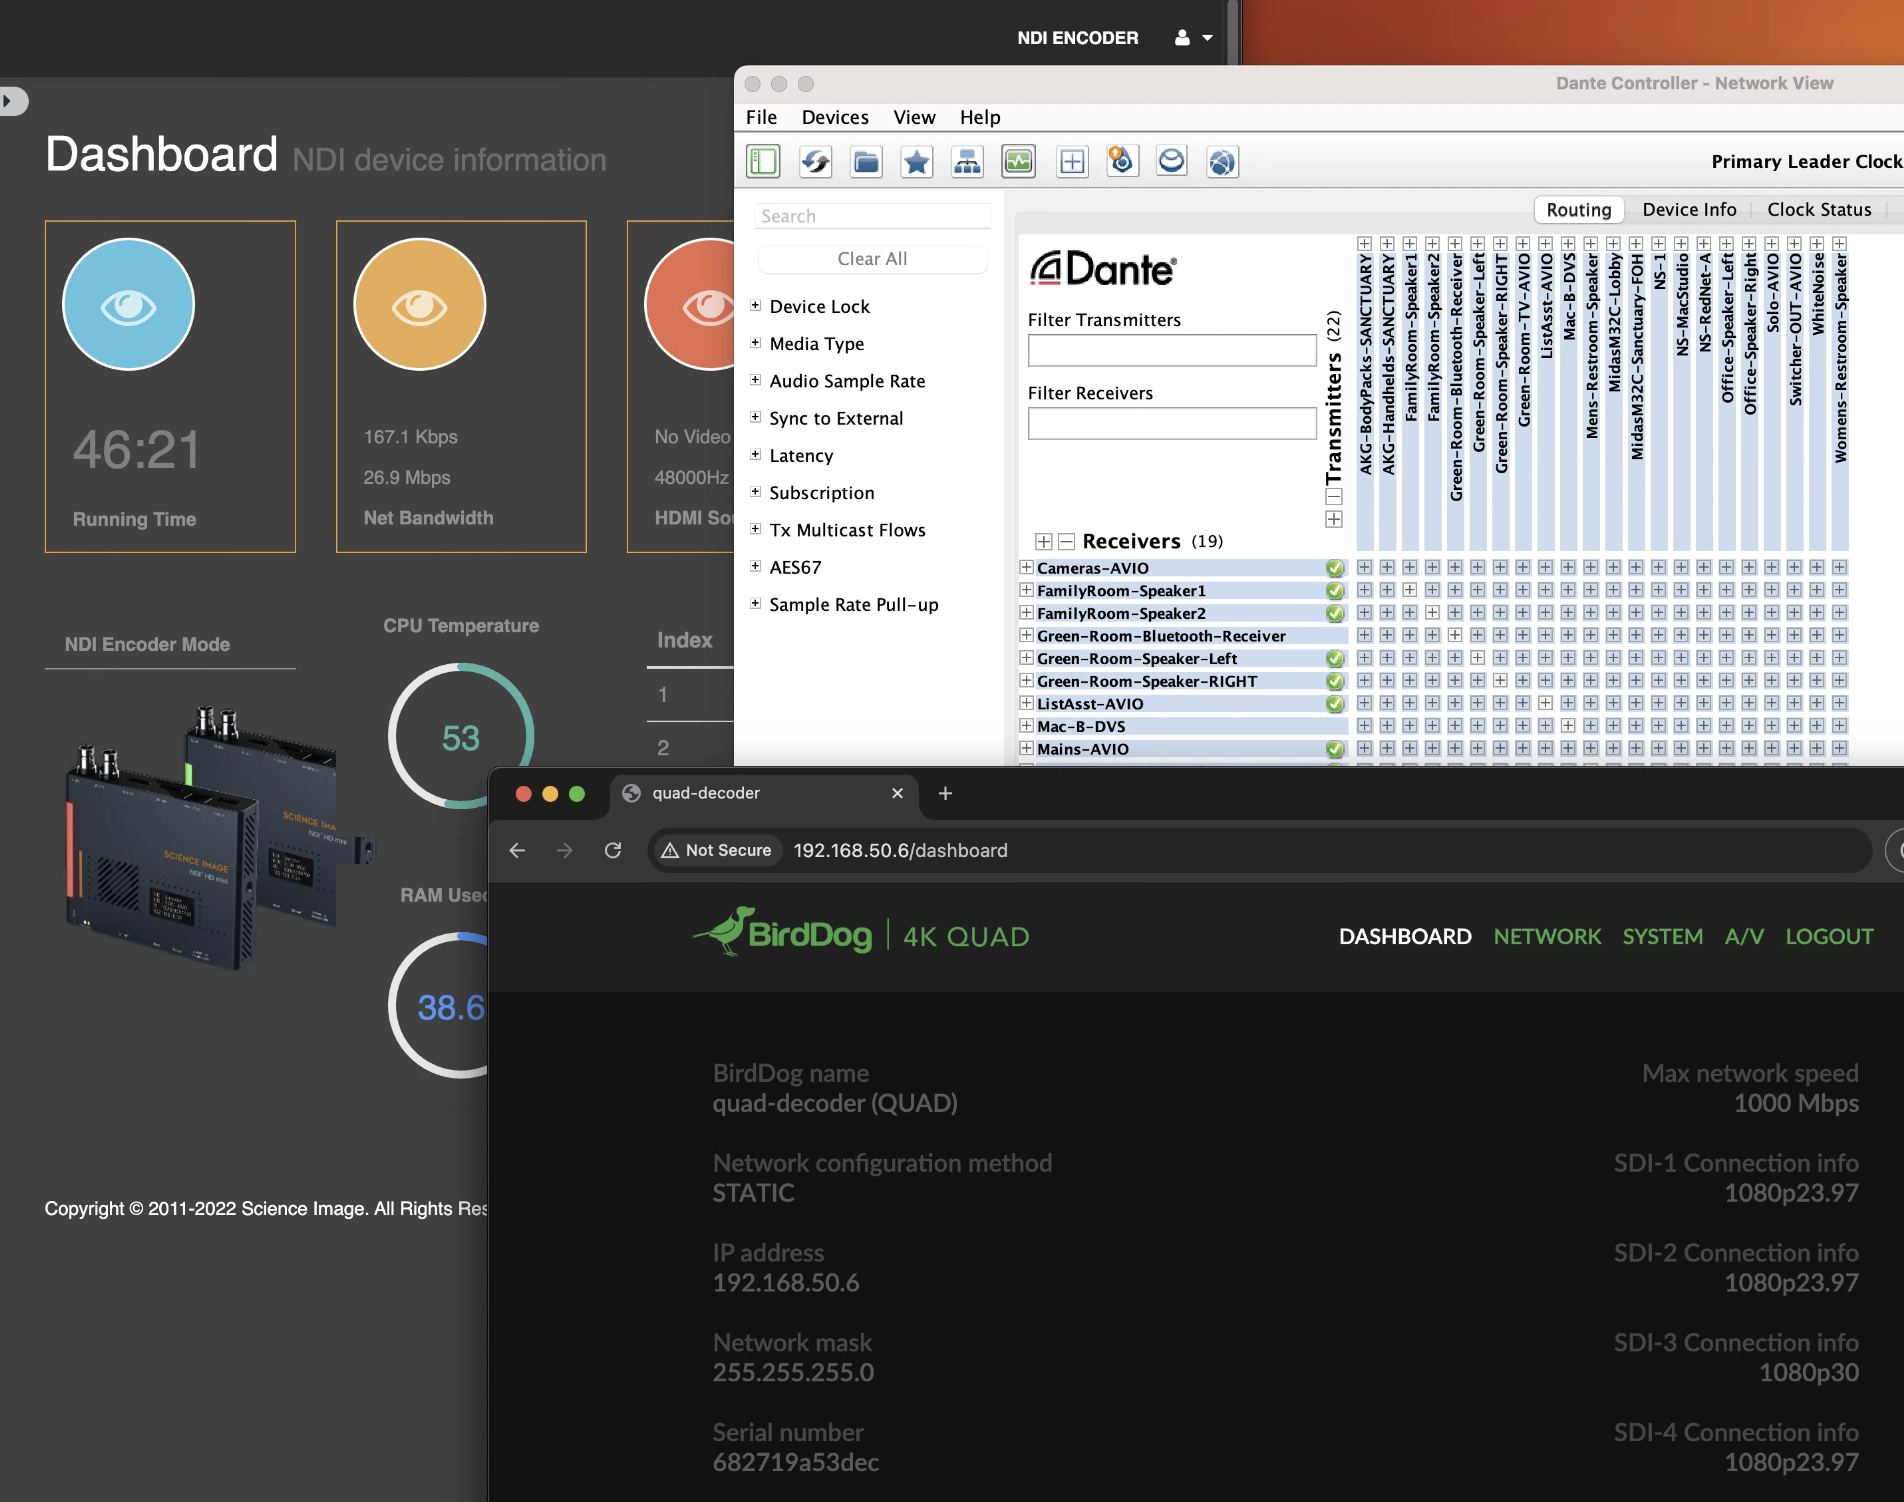Expand the Green-Room-Bluetooth-Receiver channel list
Image resolution: width=1904 pixels, height=1502 pixels.
pyautogui.click(x=1026, y=635)
